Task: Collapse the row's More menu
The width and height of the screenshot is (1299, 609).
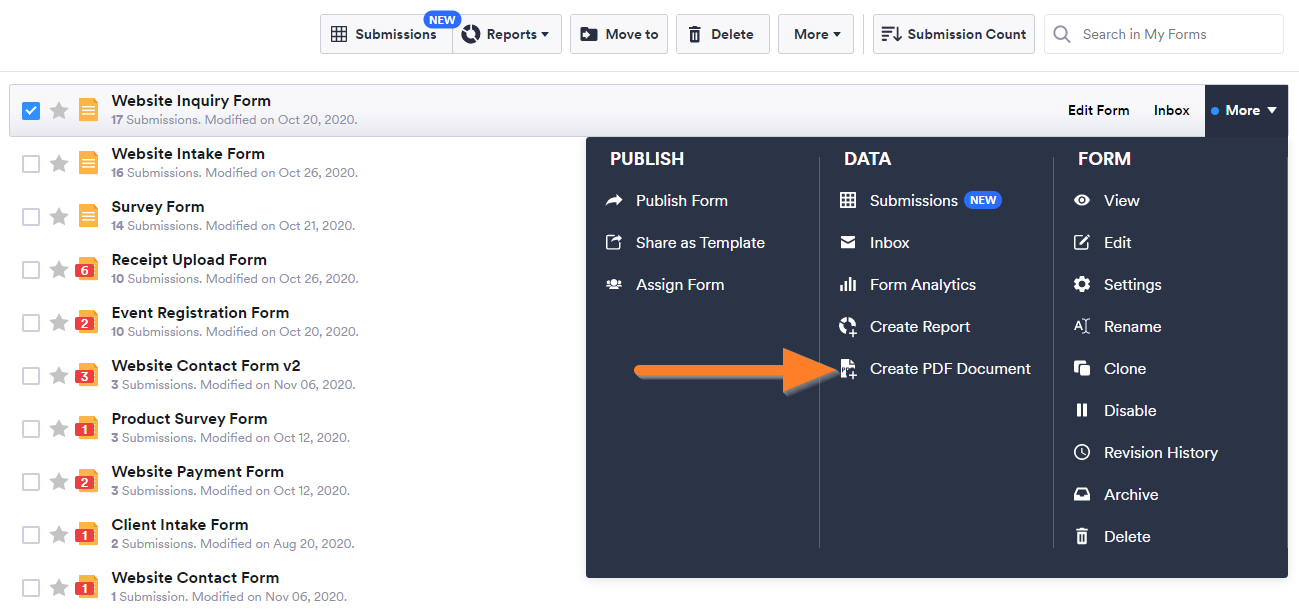Action: point(1245,110)
